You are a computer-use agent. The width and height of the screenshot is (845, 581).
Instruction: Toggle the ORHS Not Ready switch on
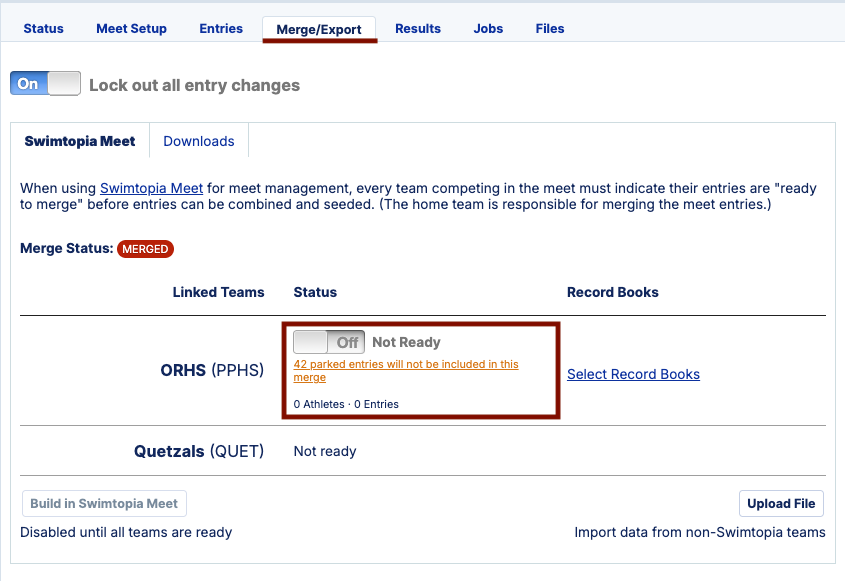[329, 342]
